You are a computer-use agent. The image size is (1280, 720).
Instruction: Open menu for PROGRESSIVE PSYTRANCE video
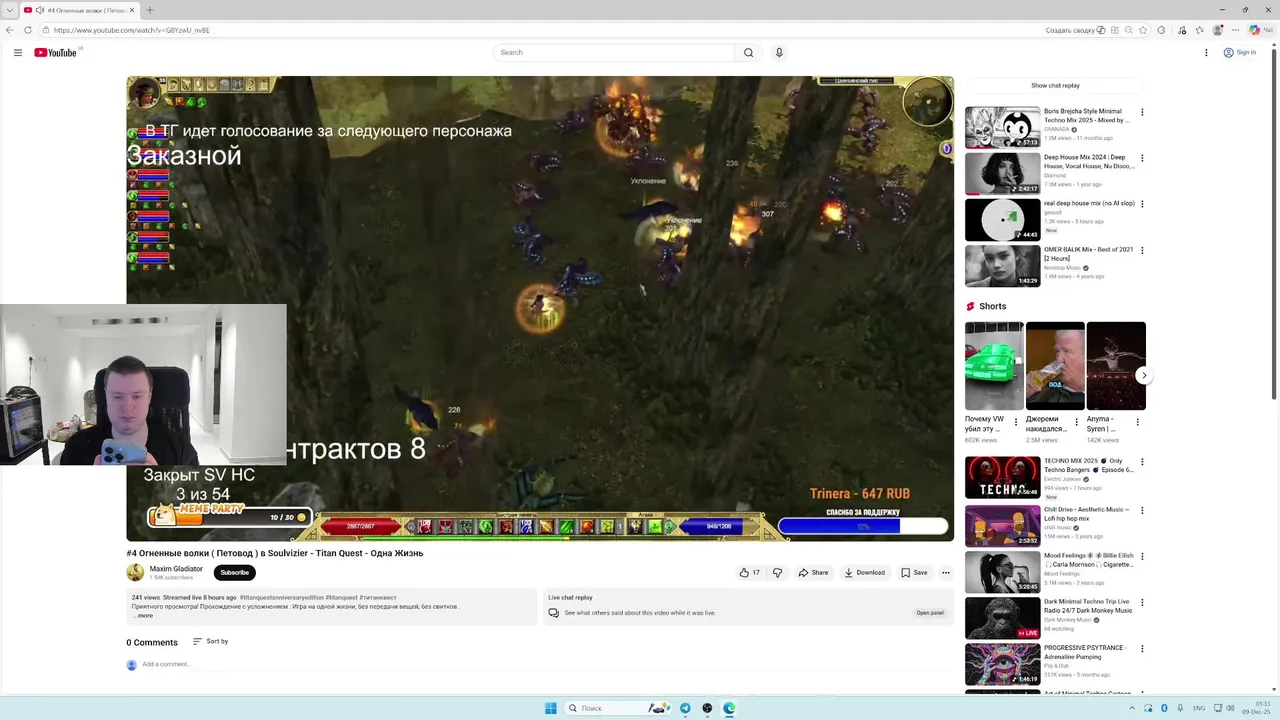[1142, 648]
